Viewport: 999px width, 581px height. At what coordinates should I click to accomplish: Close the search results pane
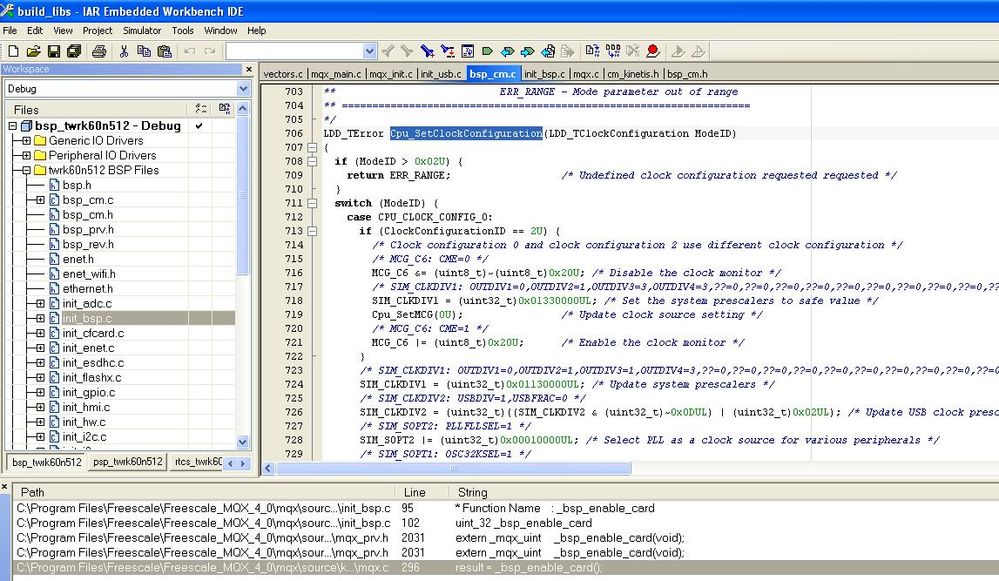[4, 487]
